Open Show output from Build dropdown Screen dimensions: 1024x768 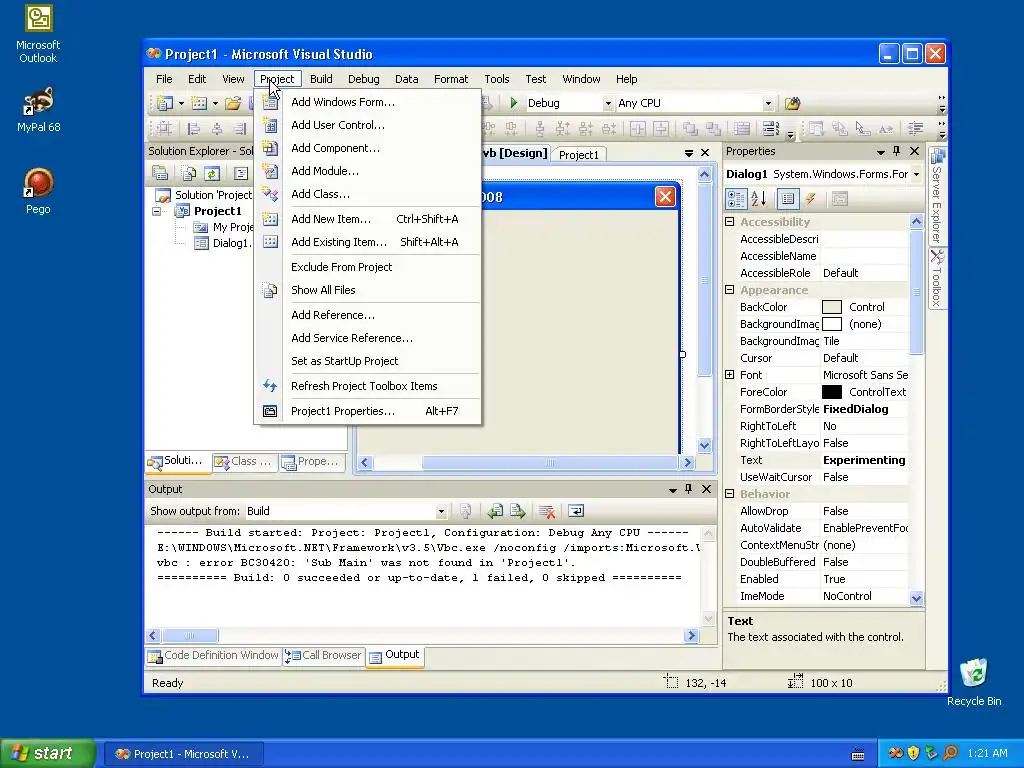tap(441, 511)
